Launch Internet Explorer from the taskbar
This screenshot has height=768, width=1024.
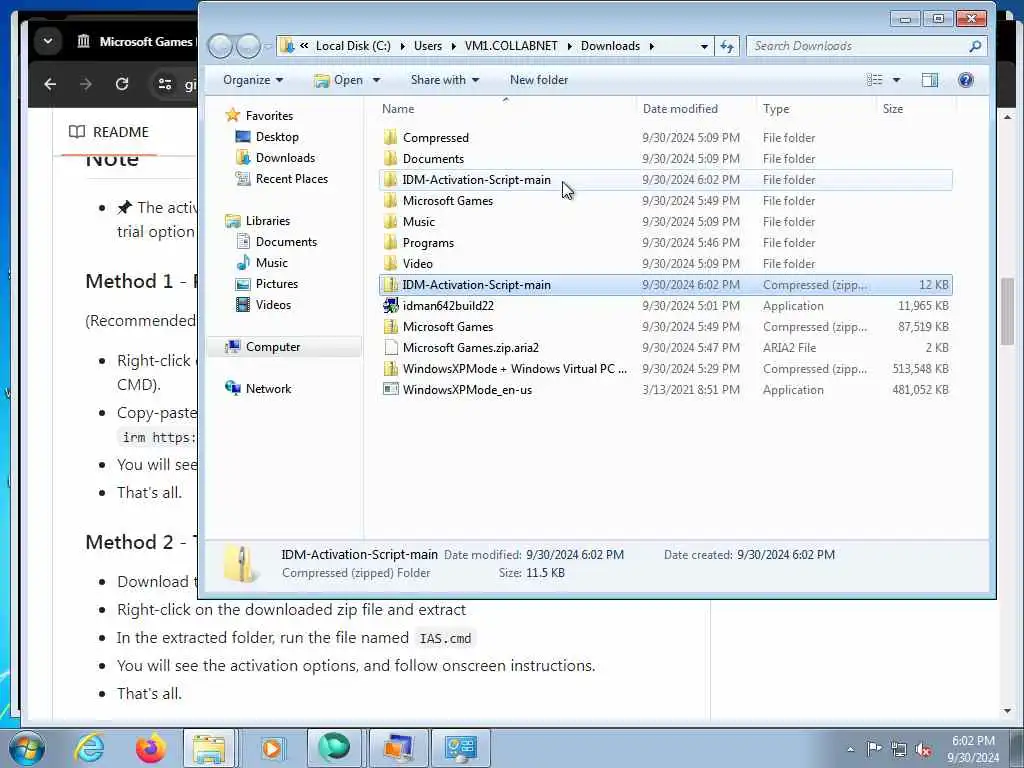pos(89,748)
